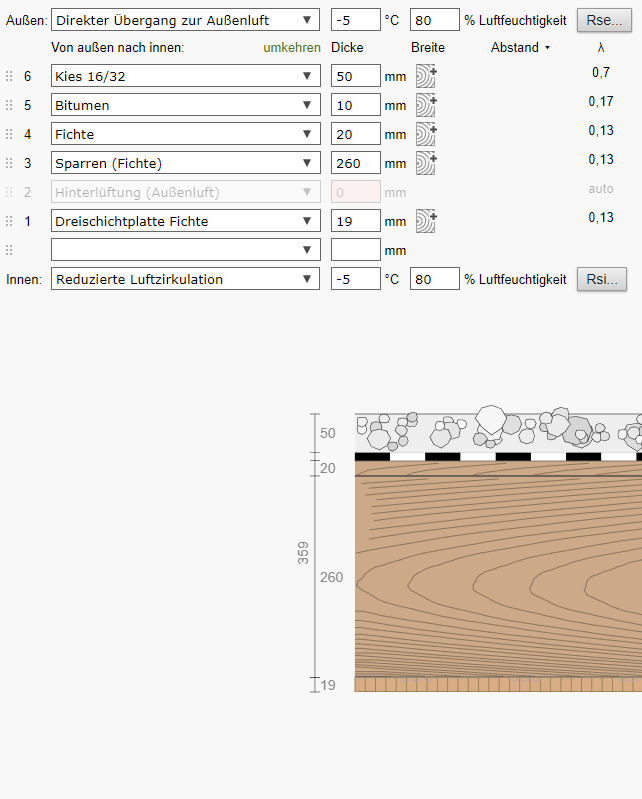Screen dimensions: 642x799
Task: Click the 359 total thickness dimension label
Action: [303, 553]
